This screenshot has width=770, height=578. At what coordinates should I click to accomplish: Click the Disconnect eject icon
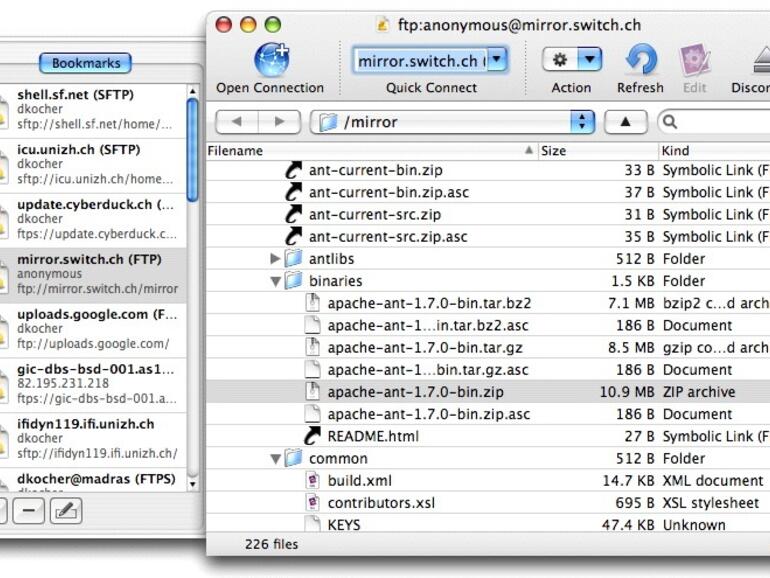(762, 60)
